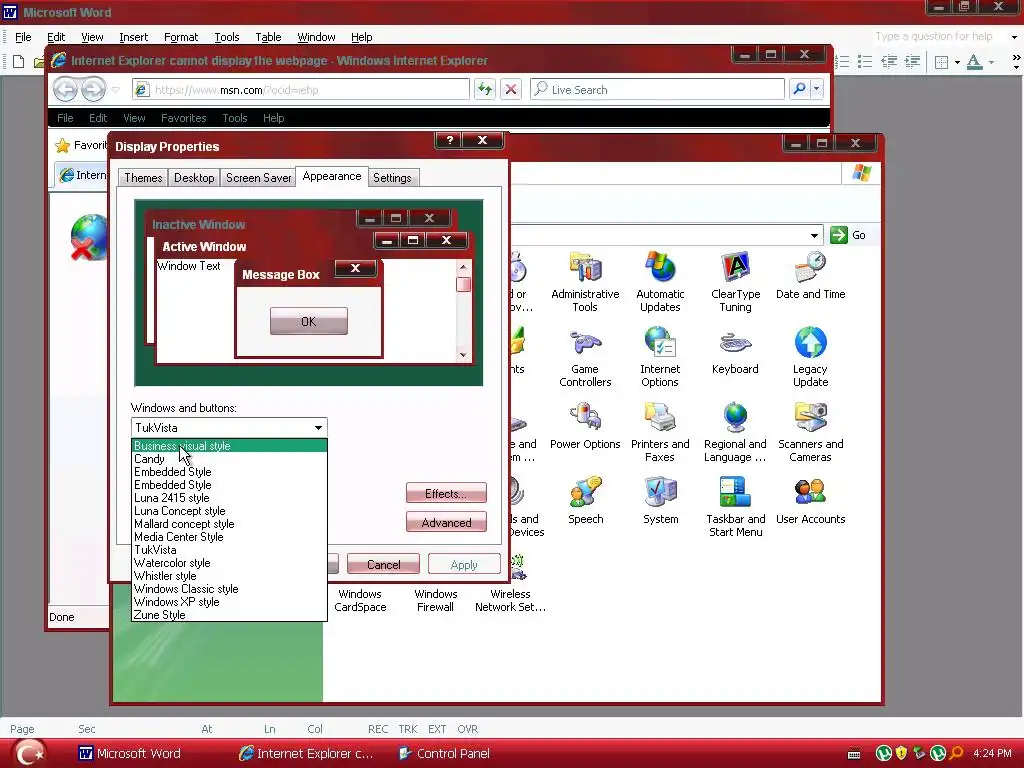Click the Go button in Control Panel
Screen dimensions: 1024x768
[x=848, y=235]
